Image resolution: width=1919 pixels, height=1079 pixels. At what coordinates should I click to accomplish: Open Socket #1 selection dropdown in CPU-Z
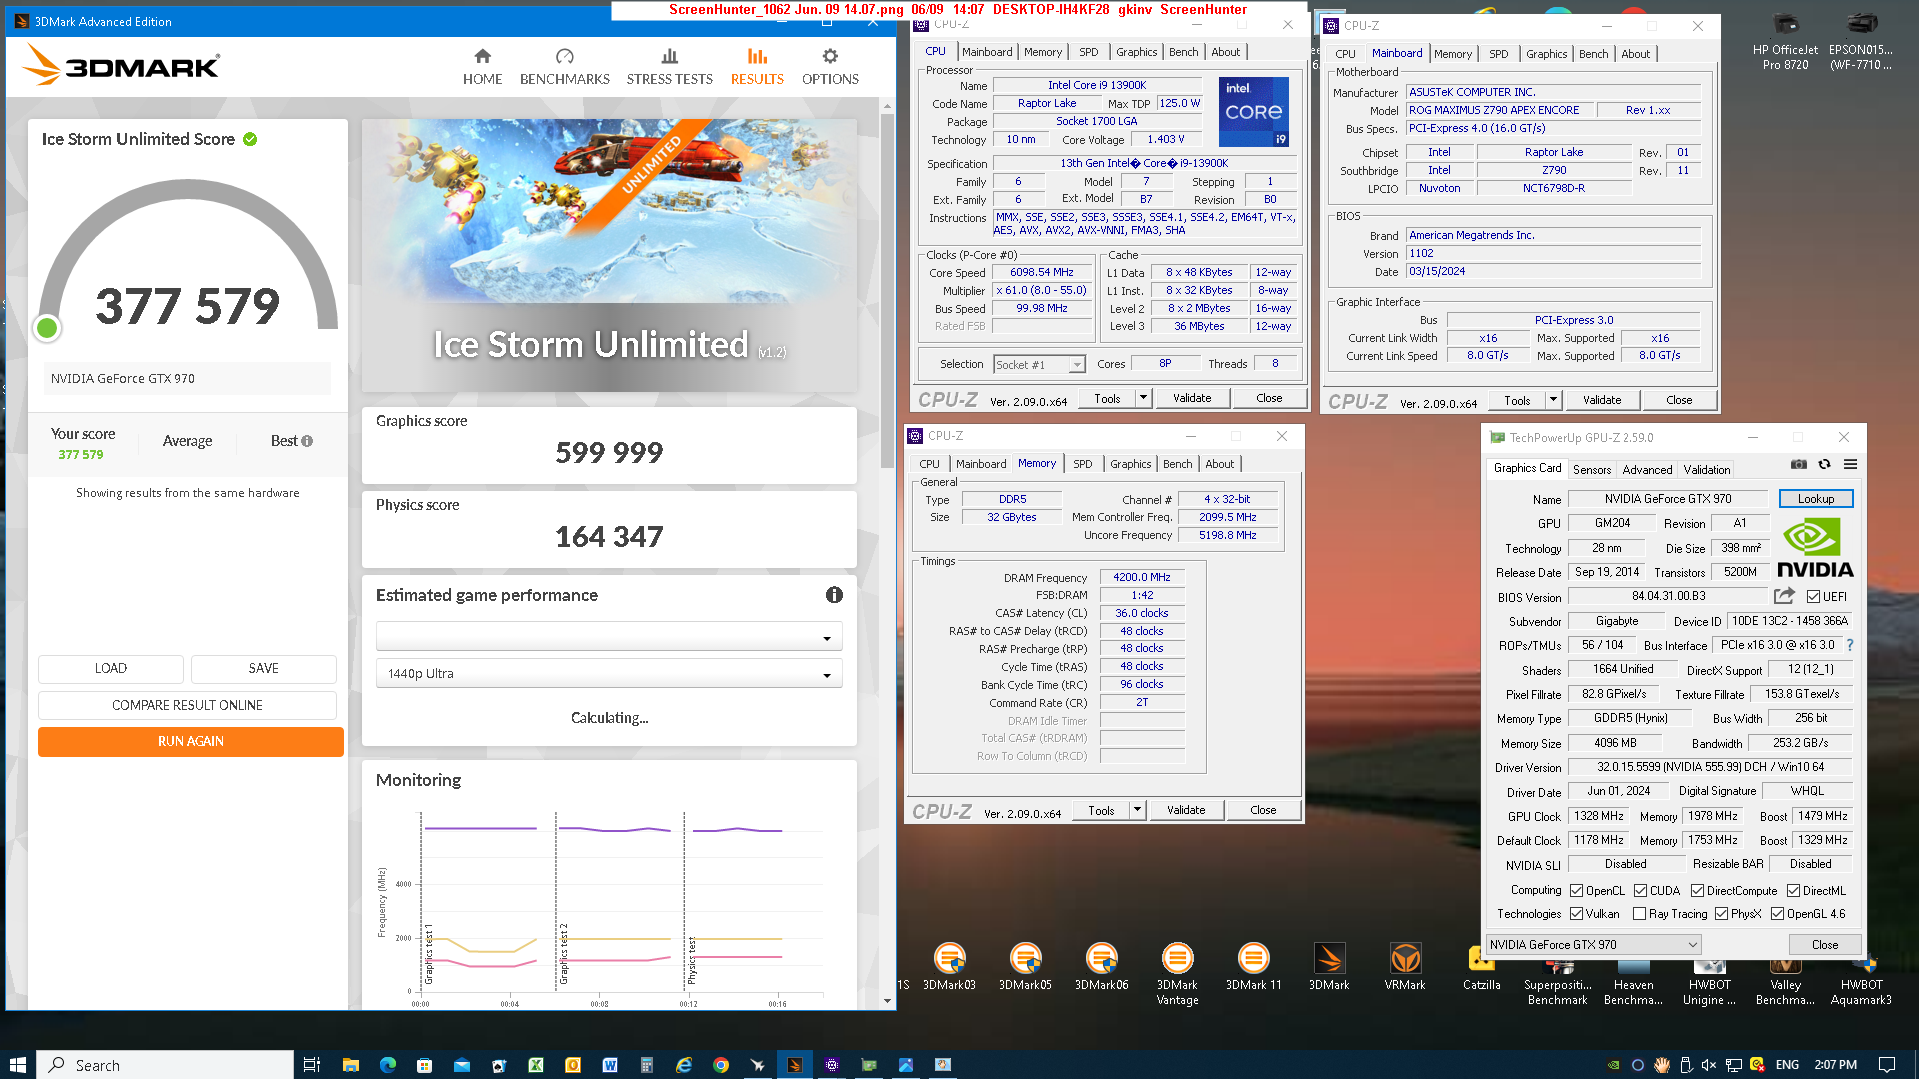coord(1039,365)
